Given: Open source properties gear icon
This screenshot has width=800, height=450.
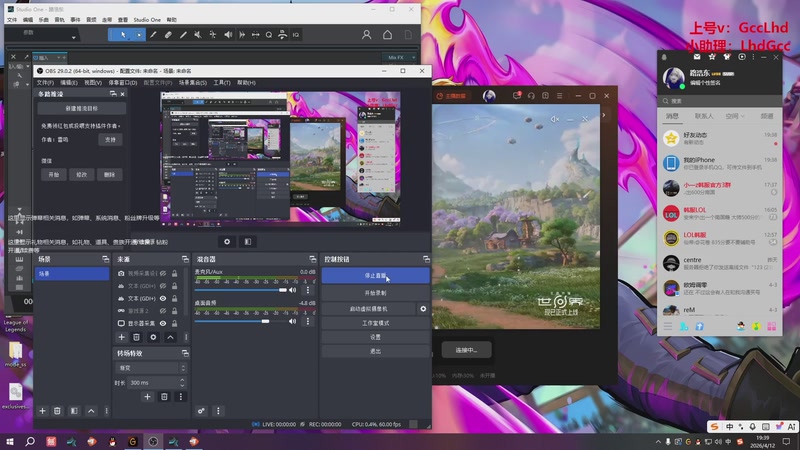Looking at the screenshot, I should click(154, 338).
